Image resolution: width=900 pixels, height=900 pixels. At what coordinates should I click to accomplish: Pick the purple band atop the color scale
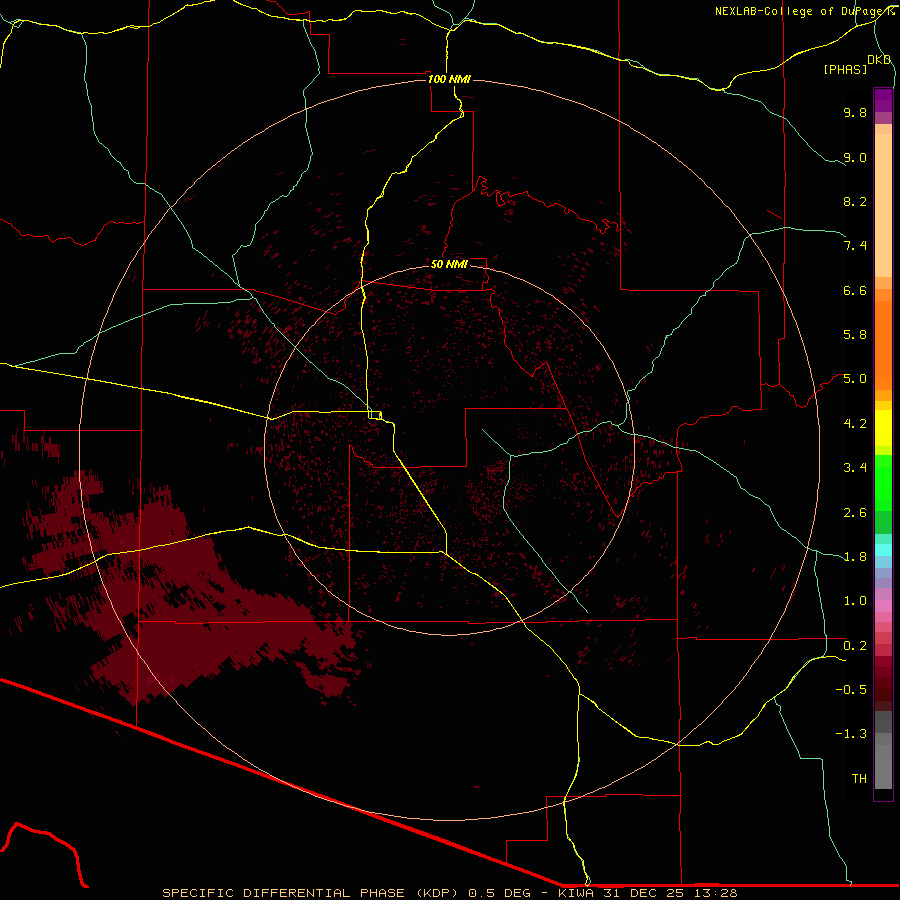pyautogui.click(x=883, y=100)
